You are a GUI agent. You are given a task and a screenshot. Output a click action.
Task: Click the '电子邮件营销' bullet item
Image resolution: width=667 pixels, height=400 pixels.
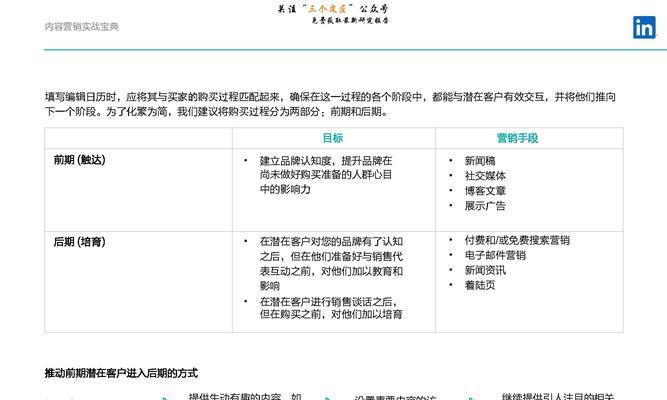click(x=495, y=255)
